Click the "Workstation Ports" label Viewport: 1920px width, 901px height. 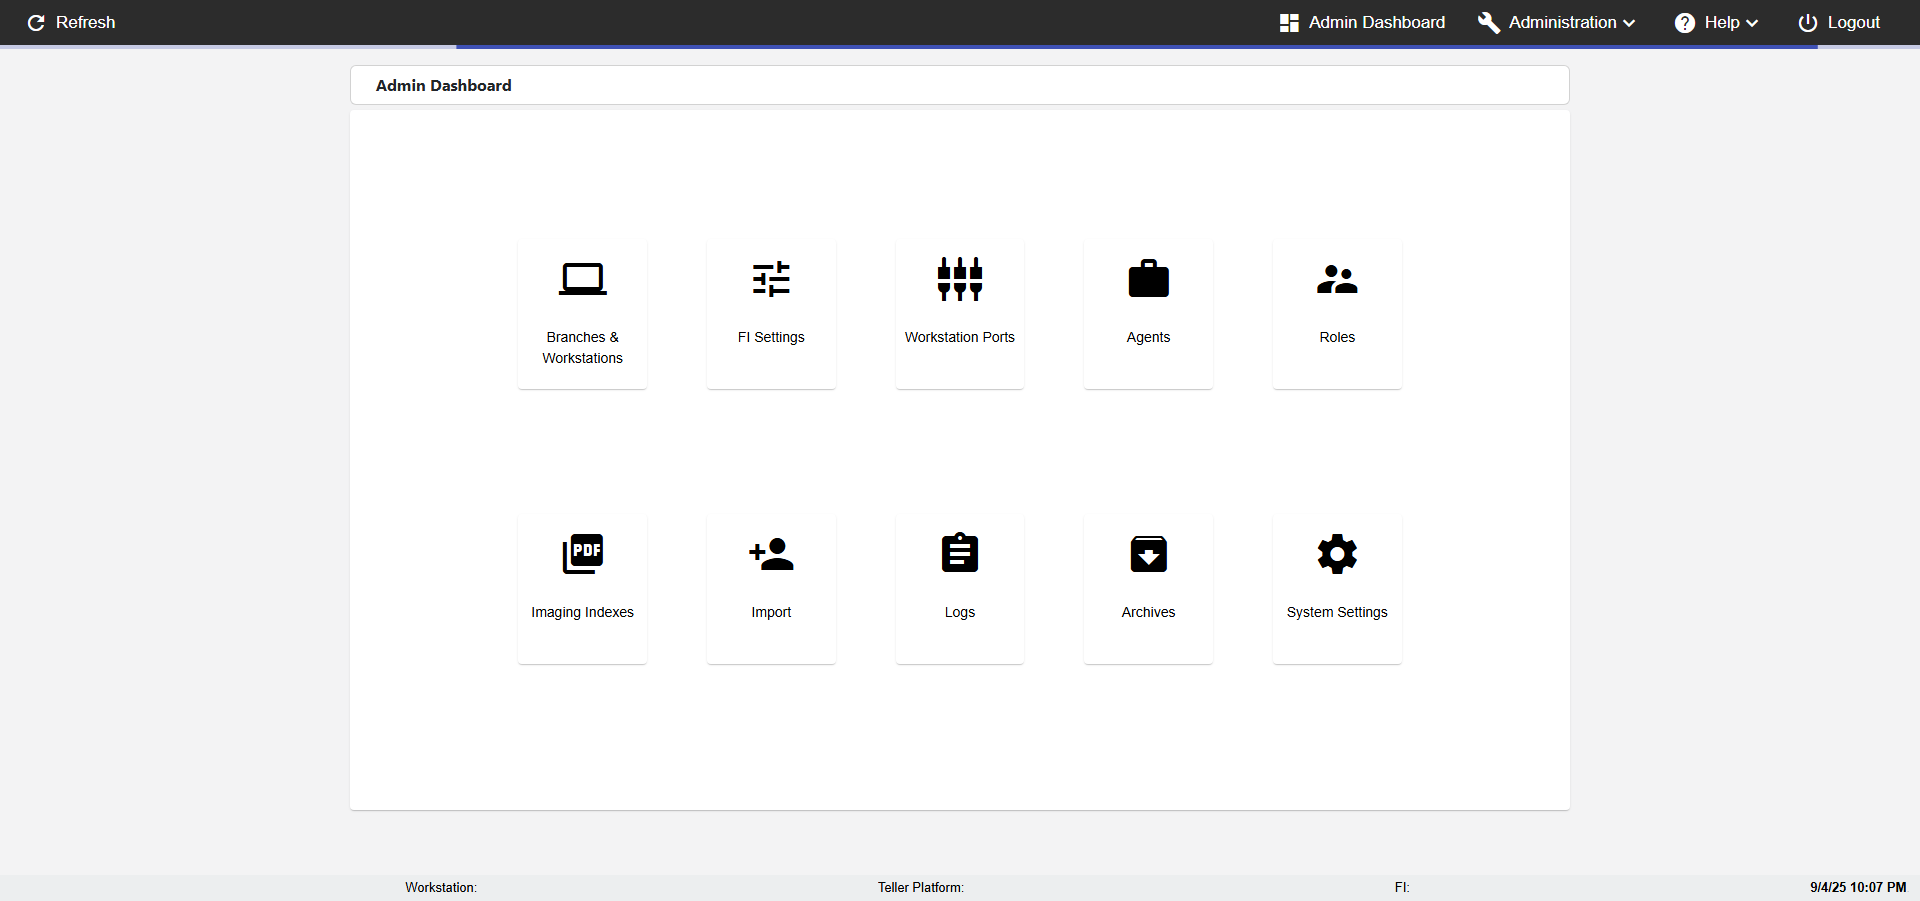(960, 337)
